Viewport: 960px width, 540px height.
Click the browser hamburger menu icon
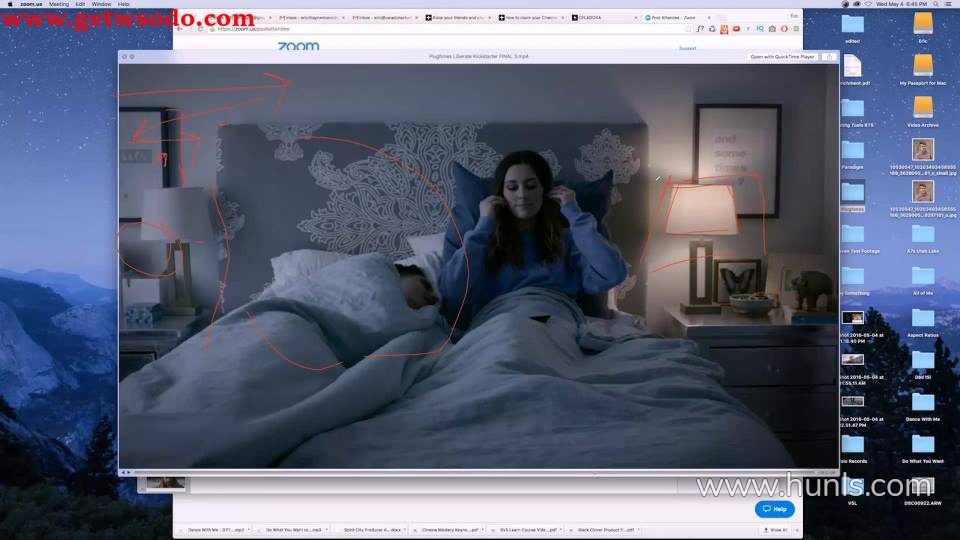796,29
